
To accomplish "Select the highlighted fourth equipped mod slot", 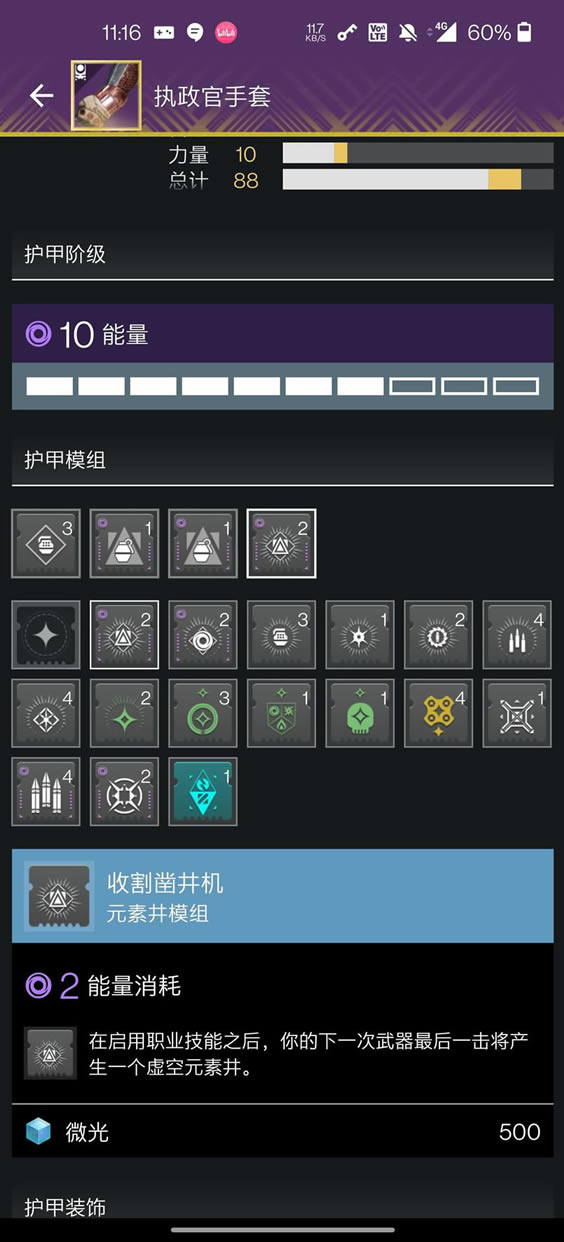I will coord(281,544).
